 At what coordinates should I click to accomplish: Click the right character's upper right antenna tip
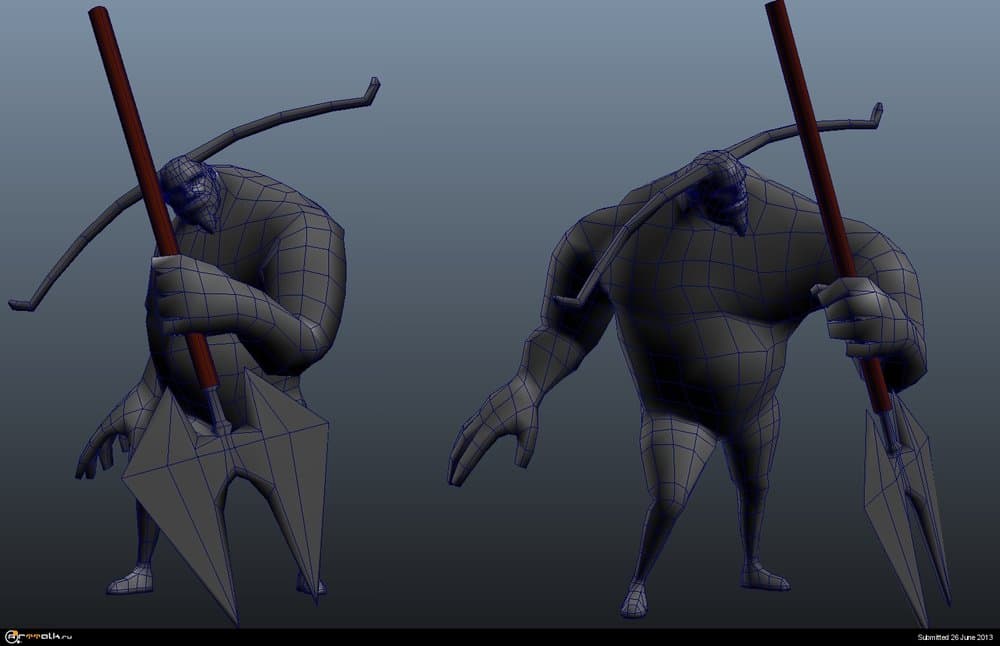click(x=874, y=113)
